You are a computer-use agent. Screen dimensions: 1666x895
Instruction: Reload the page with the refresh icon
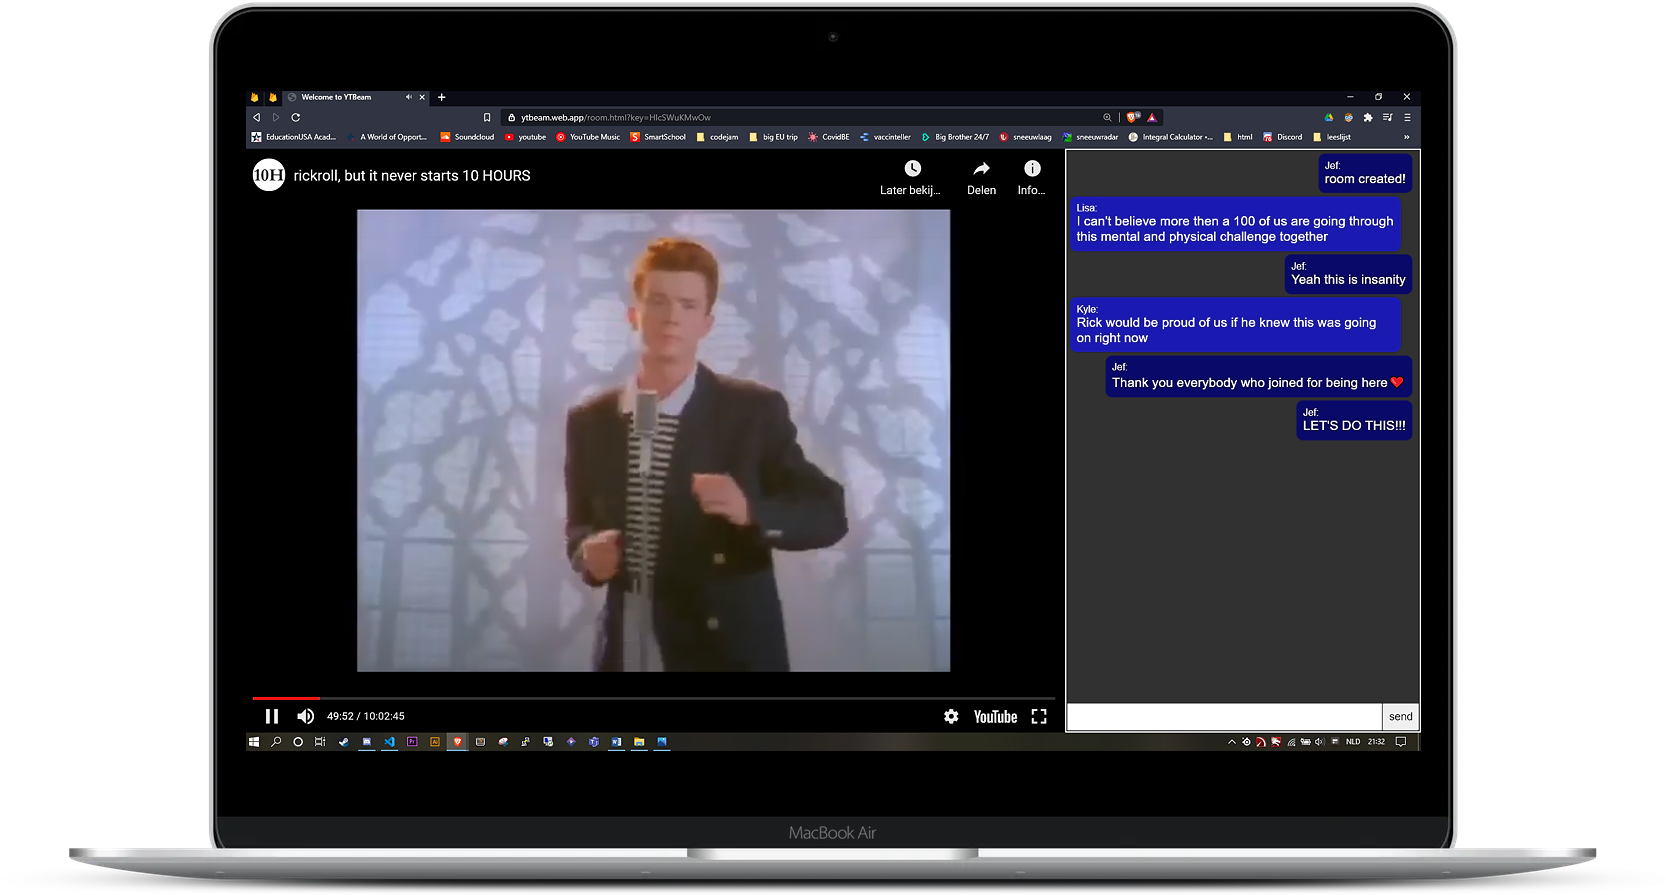click(x=296, y=117)
